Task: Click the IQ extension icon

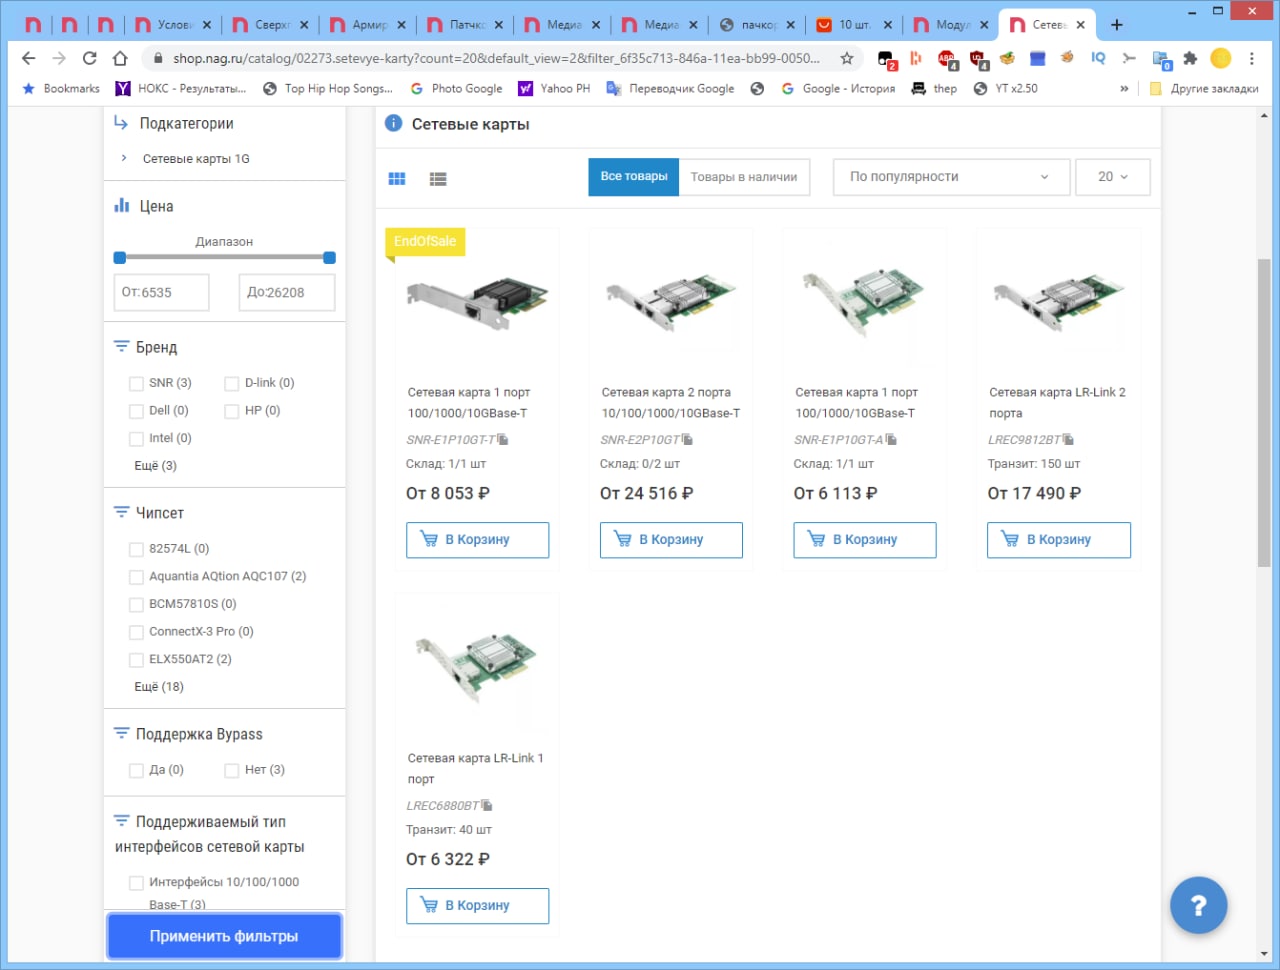Action: [x=1098, y=58]
